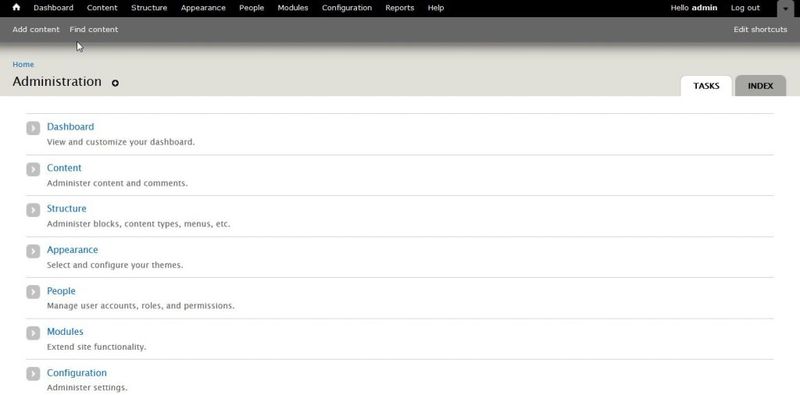Click 'Manage user accounts, roles, and permissions.' text

click(x=141, y=306)
